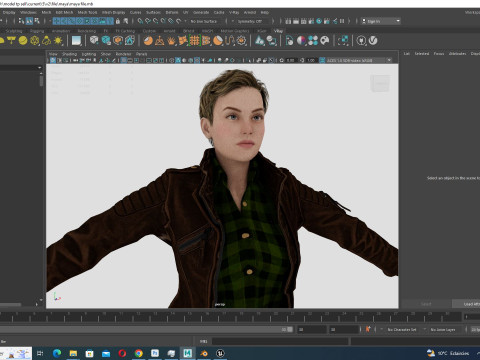Click the yellow rect light T-shaped icon
This screenshot has height=360, width=480.
(x=11, y=41)
